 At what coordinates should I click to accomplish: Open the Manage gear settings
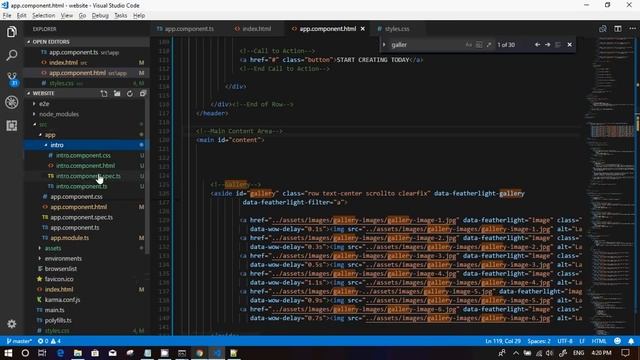[x=11, y=324]
